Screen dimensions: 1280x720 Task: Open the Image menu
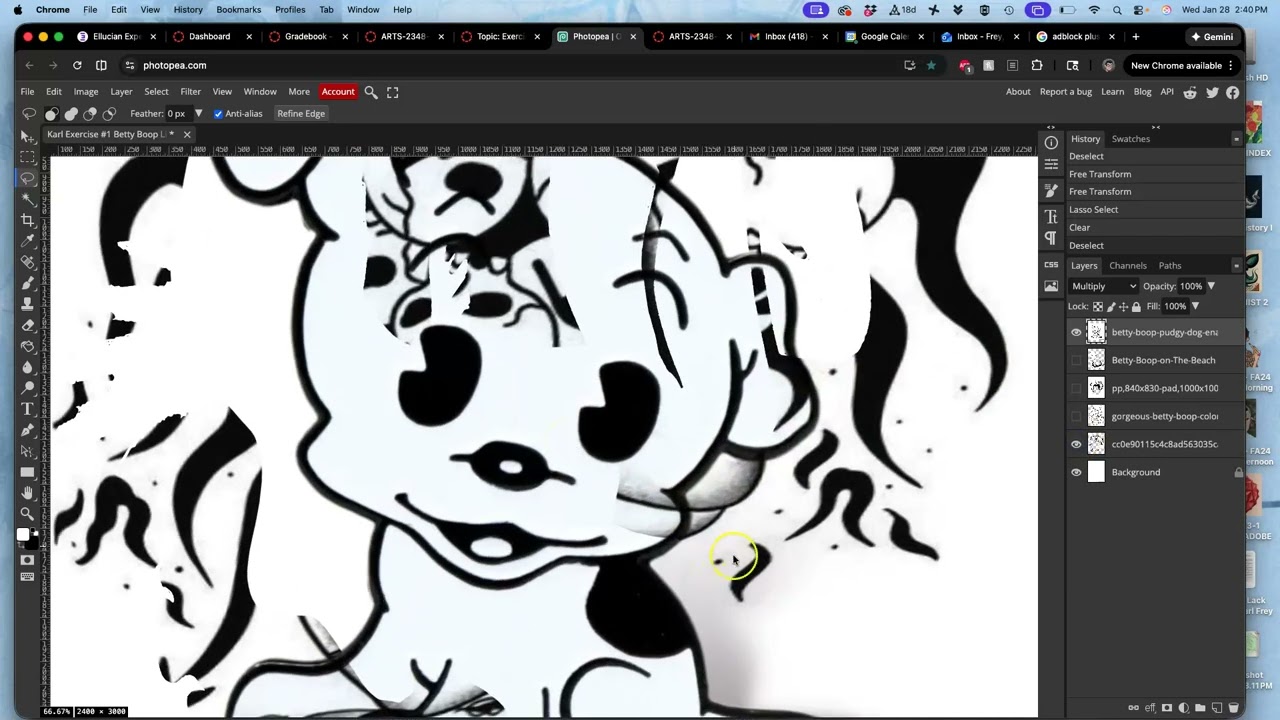[x=86, y=92]
